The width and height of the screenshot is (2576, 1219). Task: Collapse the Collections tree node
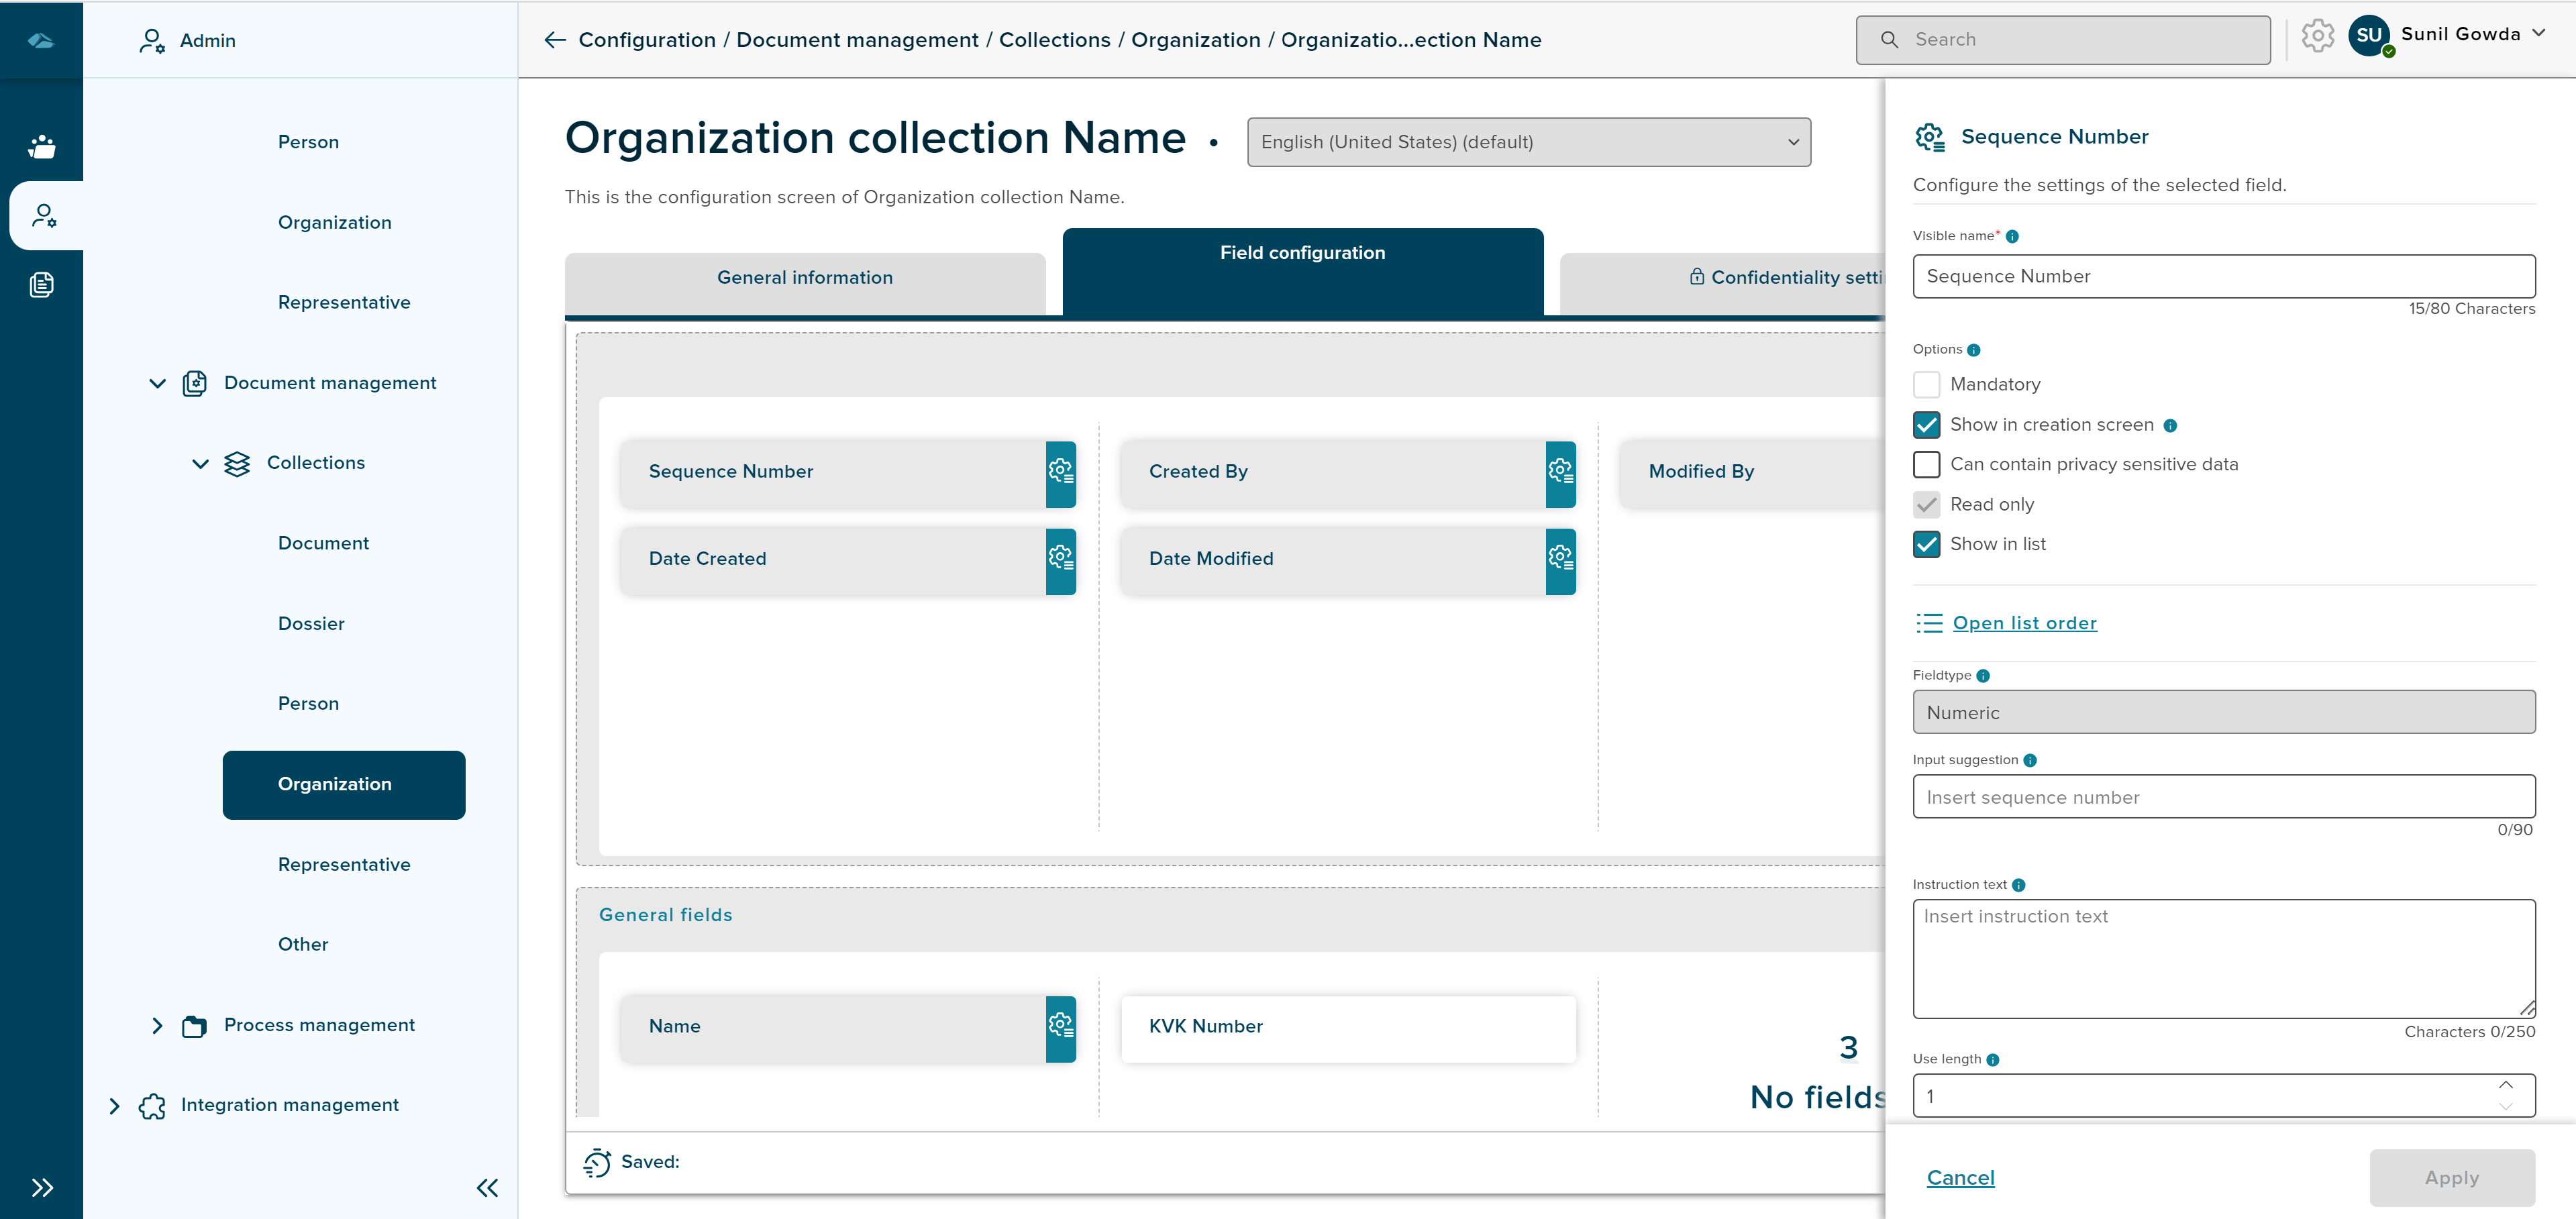pos(200,463)
